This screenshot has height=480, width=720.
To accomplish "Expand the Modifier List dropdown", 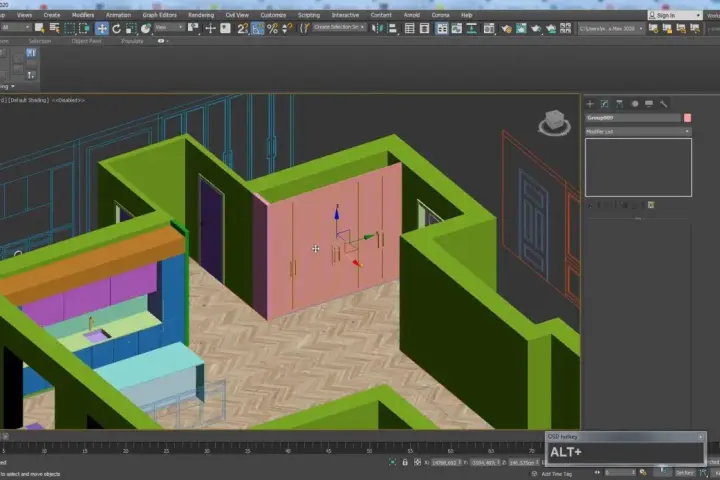I will (x=638, y=132).
